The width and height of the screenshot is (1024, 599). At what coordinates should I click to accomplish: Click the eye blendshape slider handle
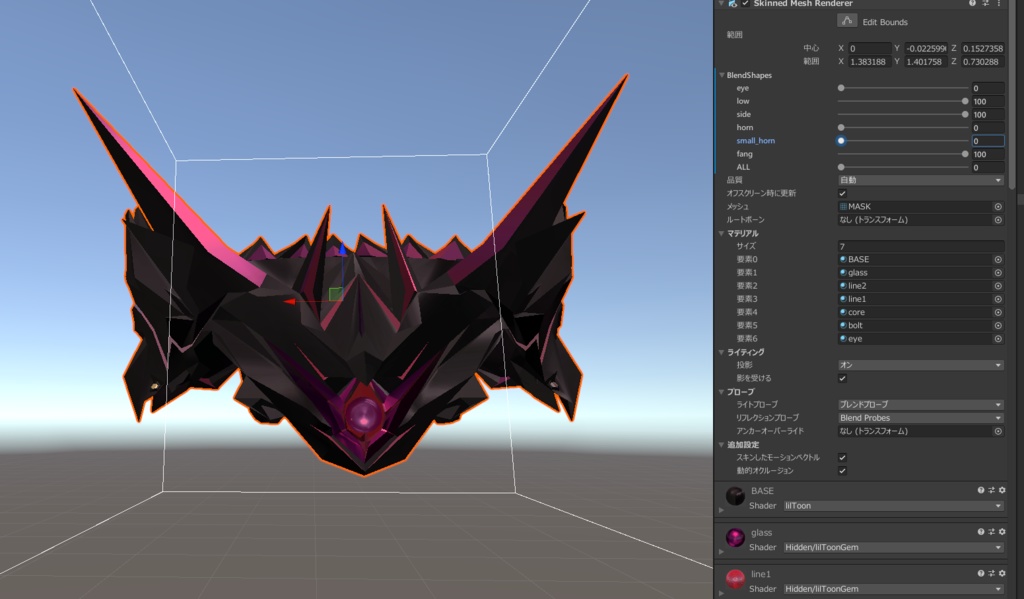[841, 88]
